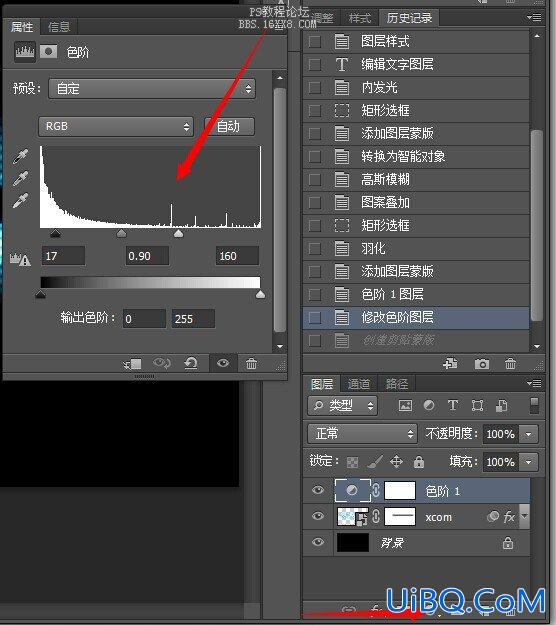Toggle history brush source for 高斯模糊

pos(315,180)
